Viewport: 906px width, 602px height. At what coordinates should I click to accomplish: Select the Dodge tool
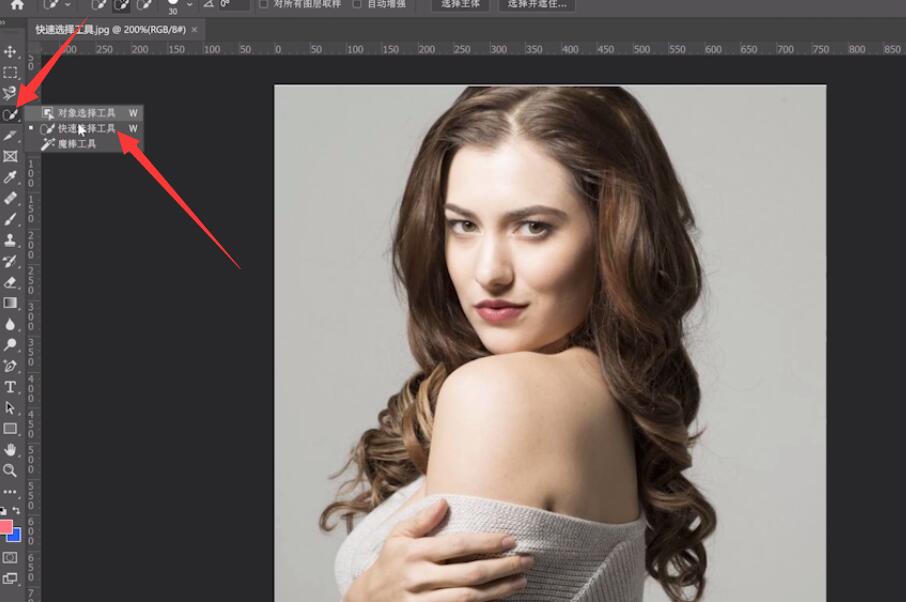10,345
